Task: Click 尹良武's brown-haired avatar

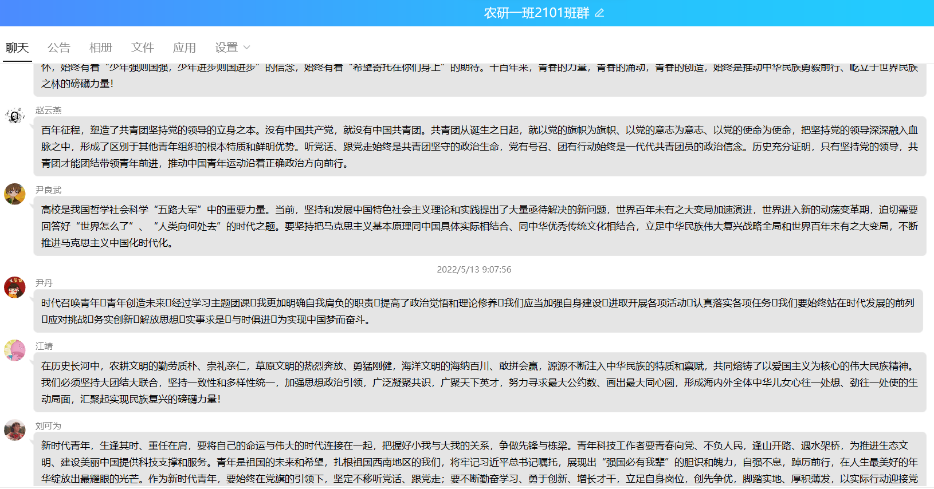Action: [14, 194]
